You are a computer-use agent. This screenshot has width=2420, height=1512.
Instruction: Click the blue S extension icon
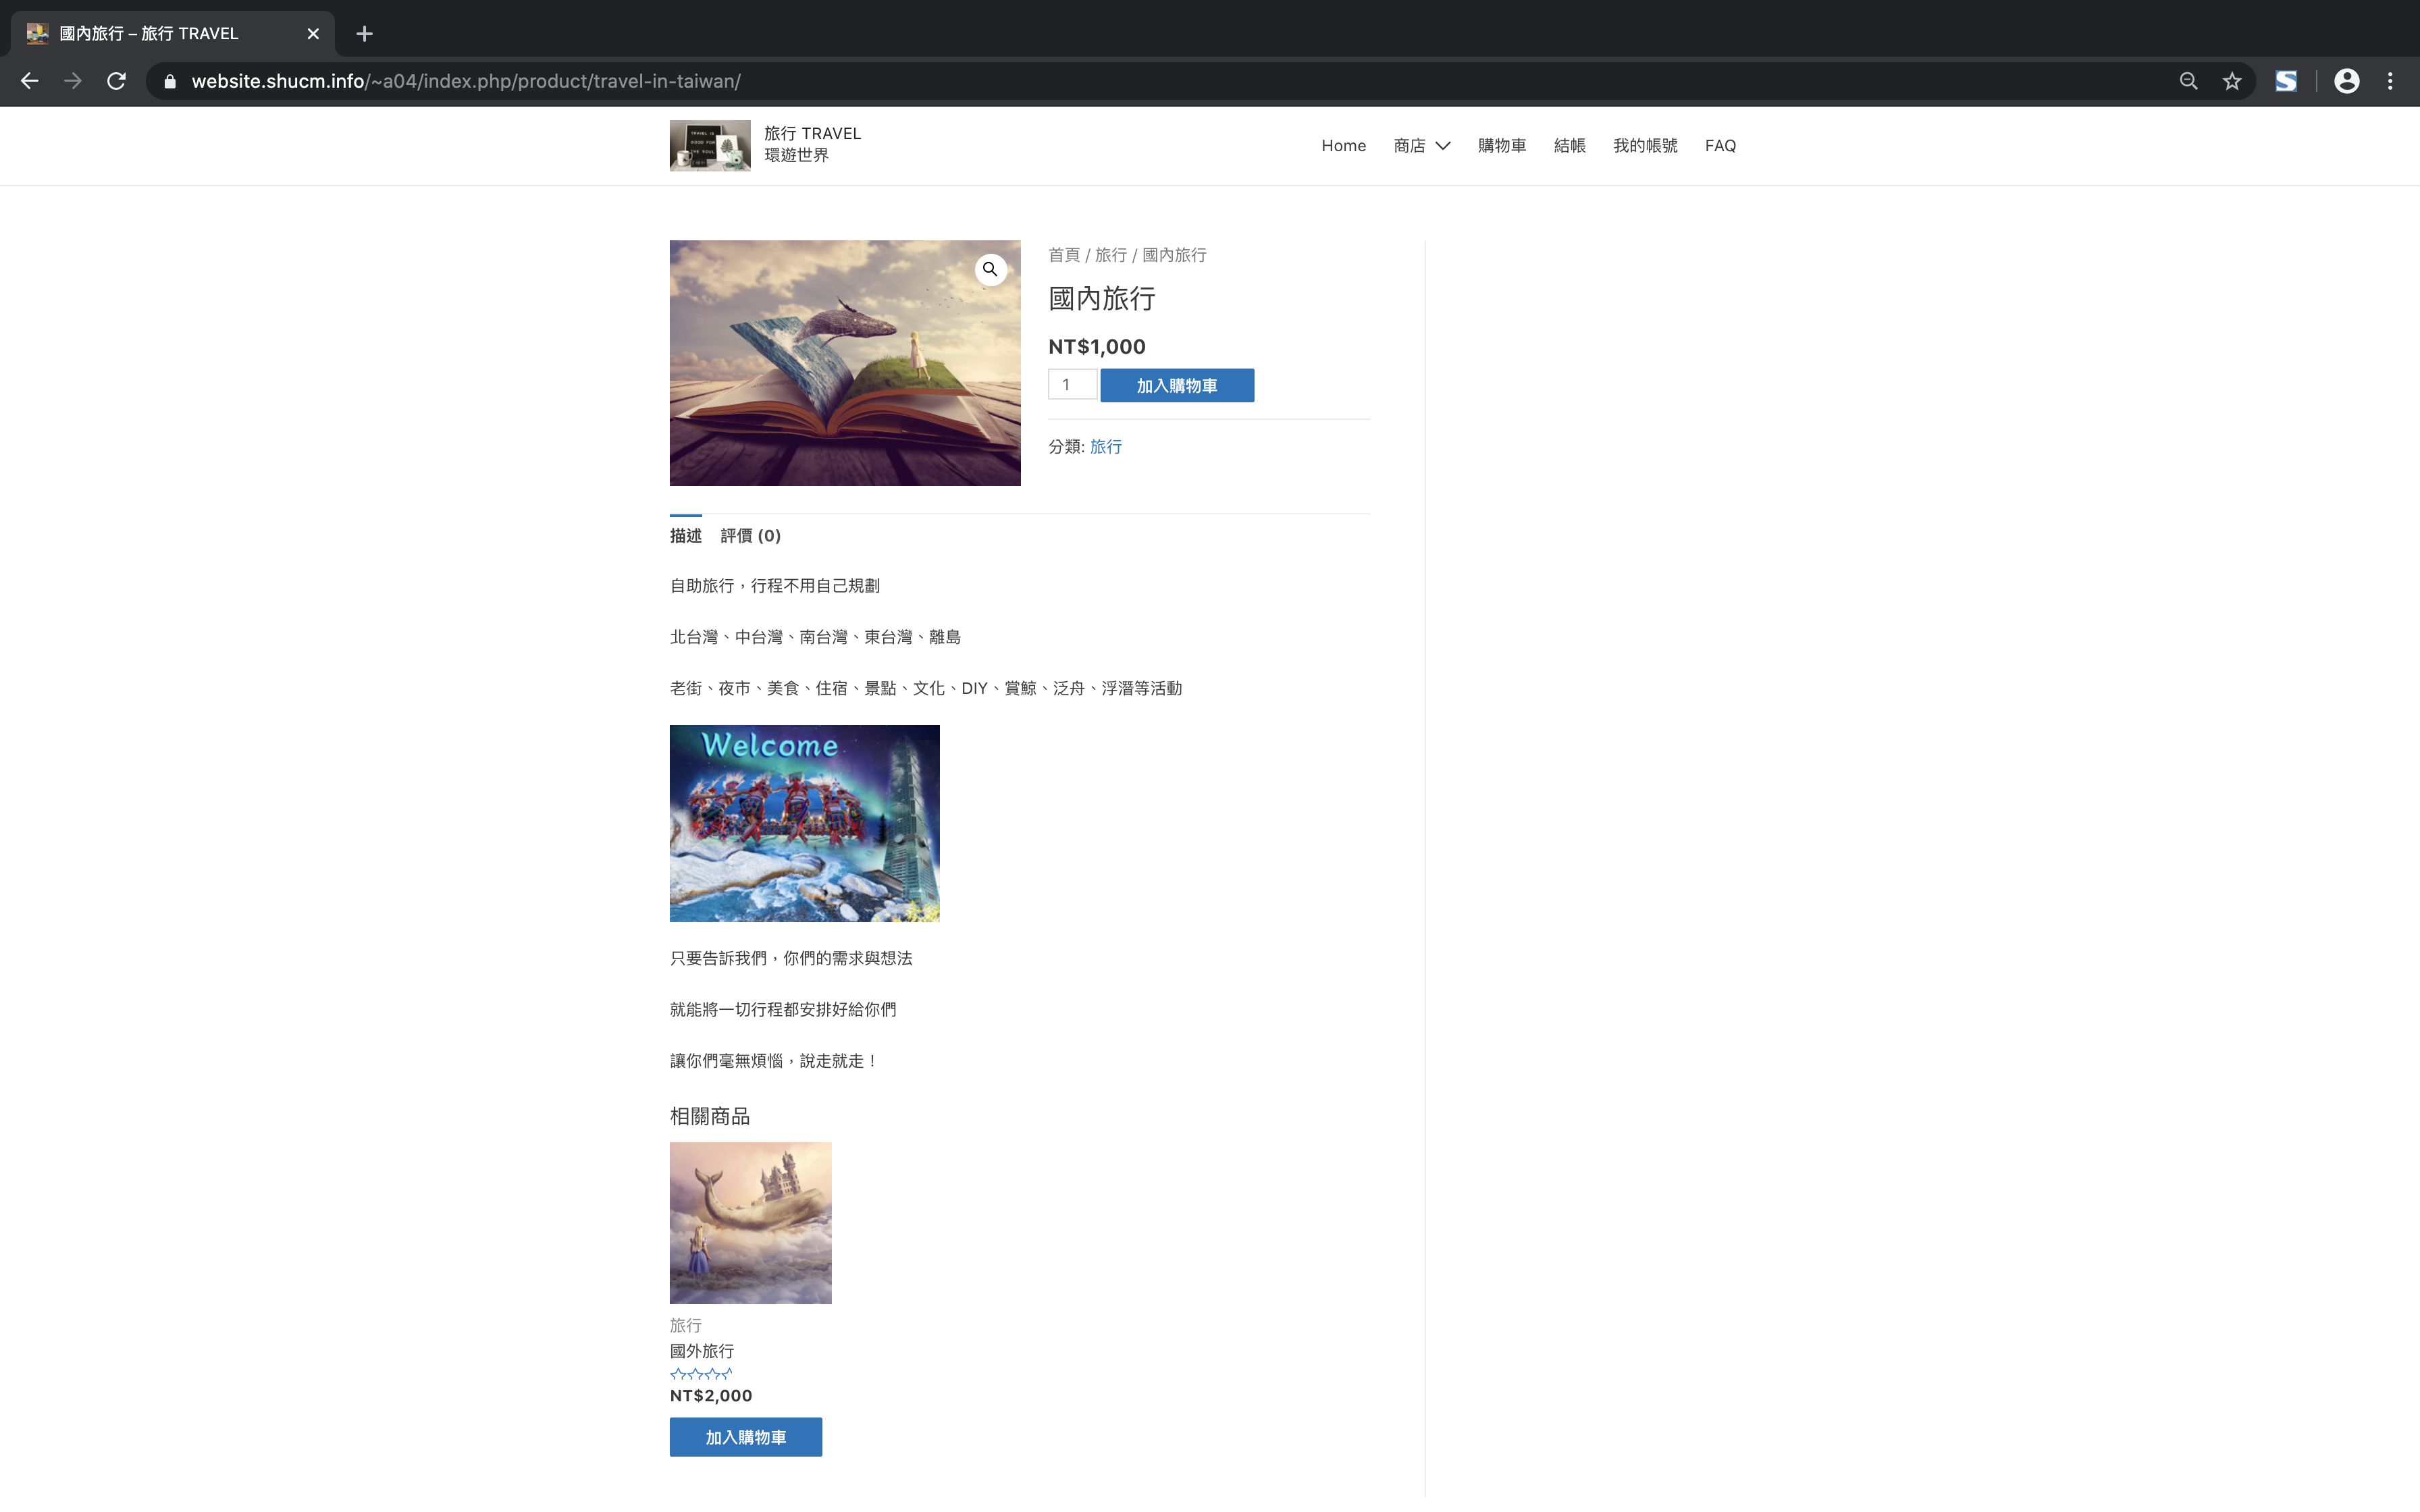pyautogui.click(x=2286, y=81)
